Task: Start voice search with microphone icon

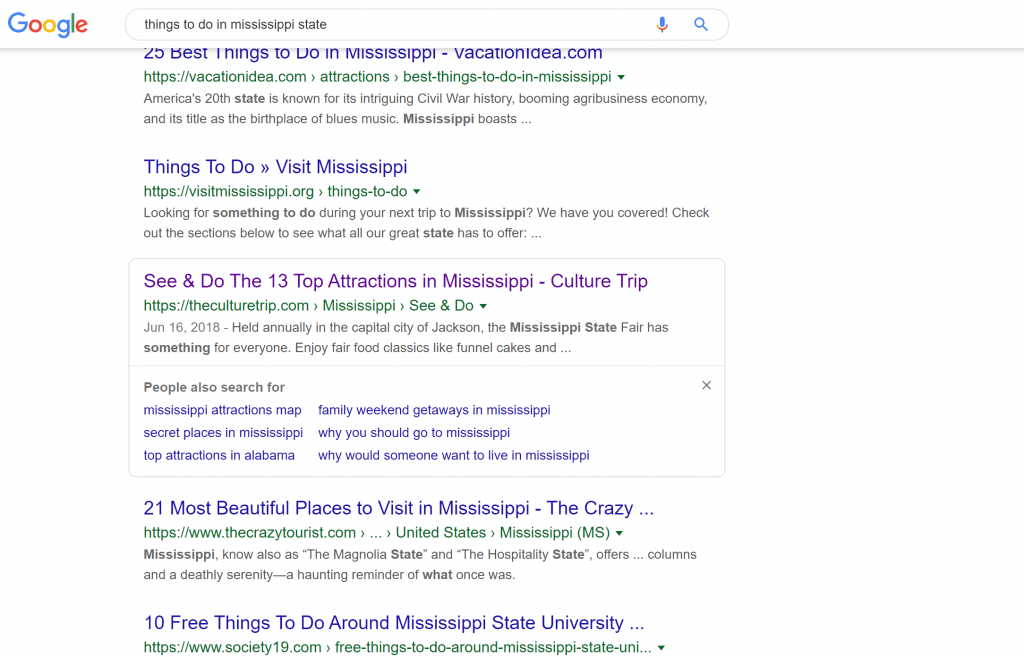Action: 662,25
